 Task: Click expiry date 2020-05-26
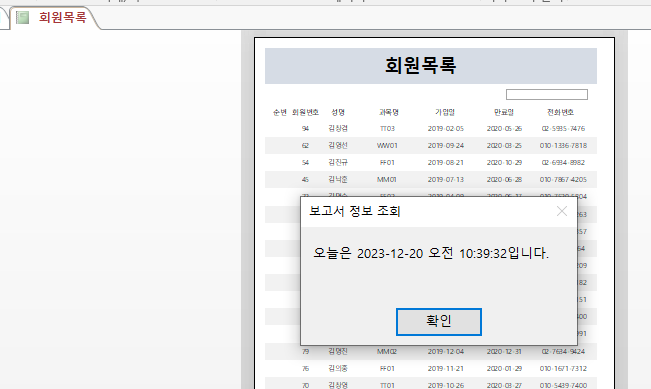(504, 129)
